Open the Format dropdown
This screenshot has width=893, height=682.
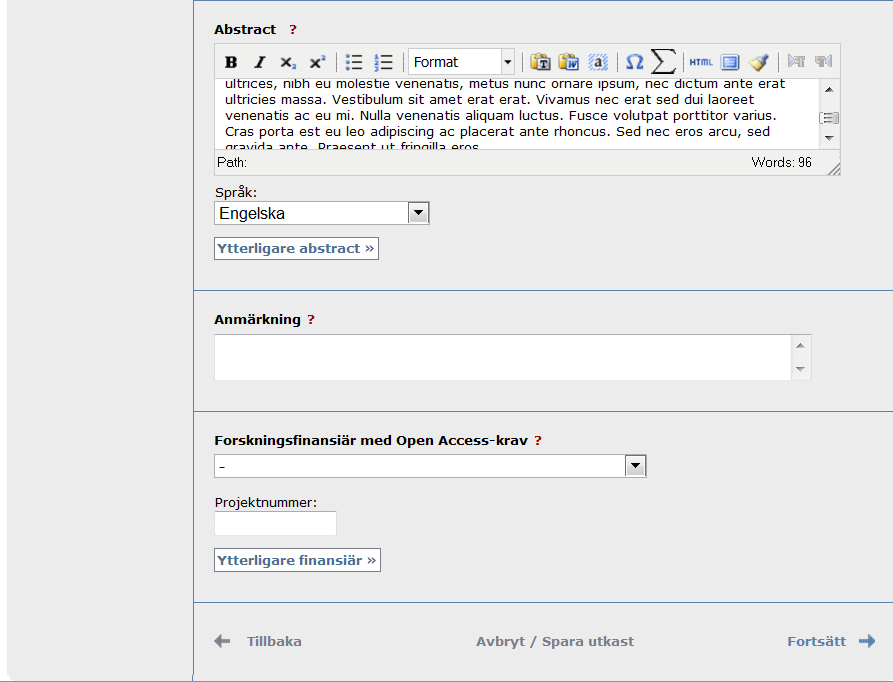(461, 61)
